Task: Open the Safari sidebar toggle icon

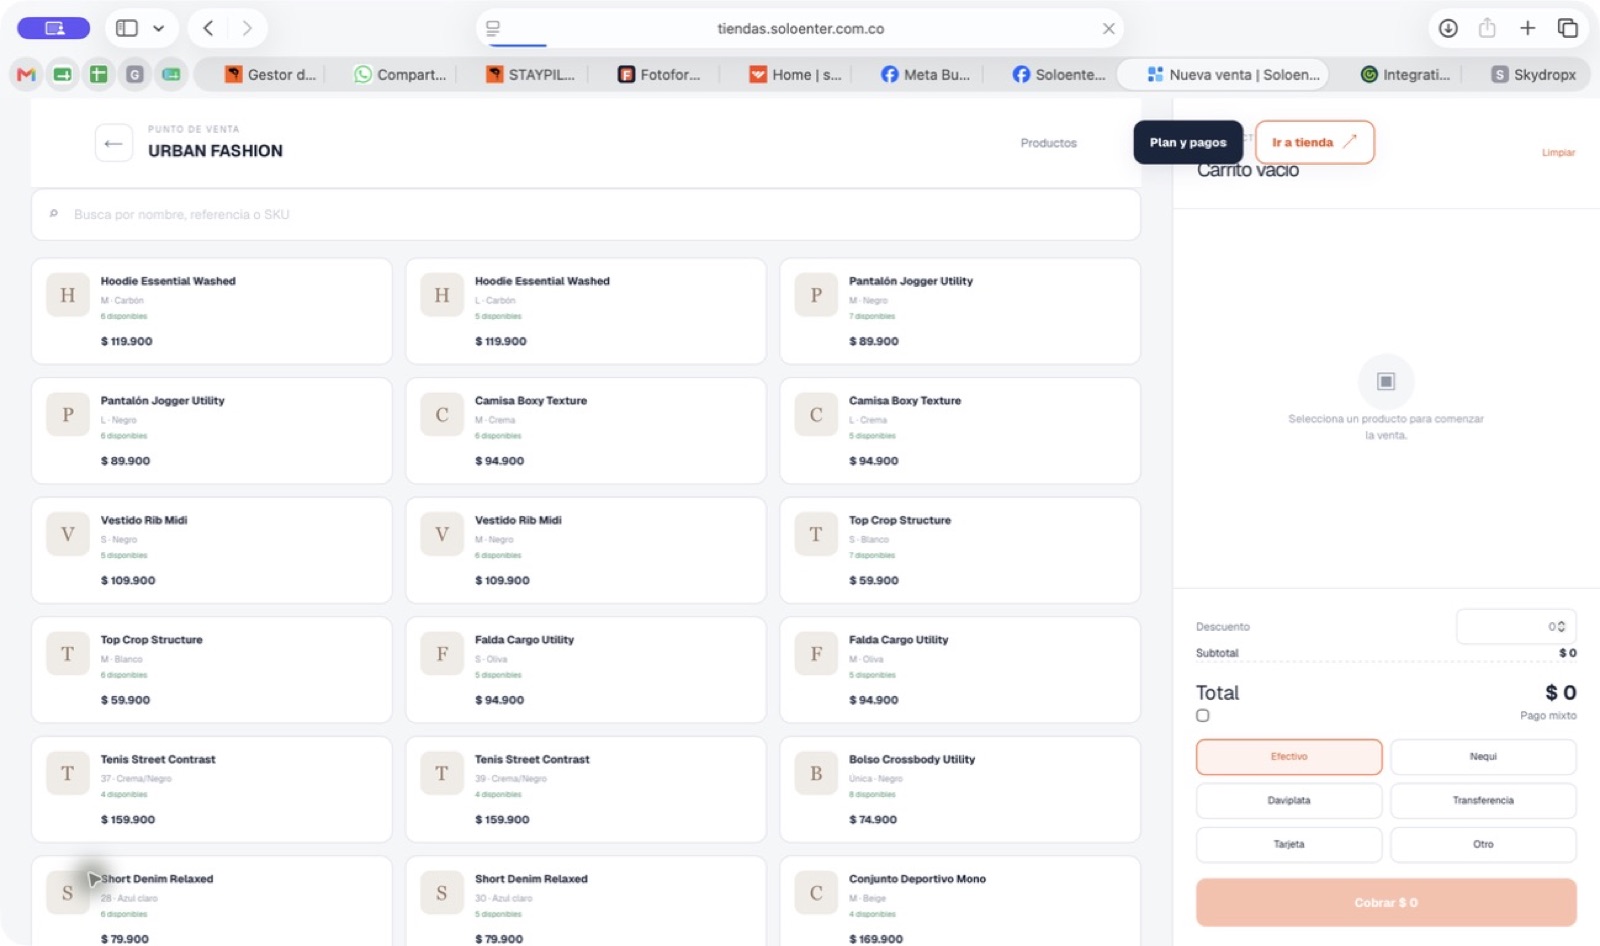Action: 127,28
